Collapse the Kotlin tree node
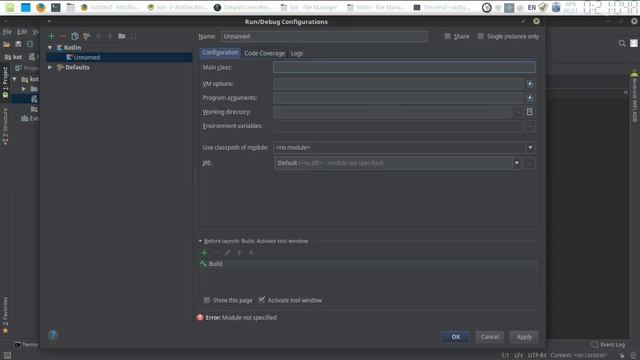 click(50, 48)
